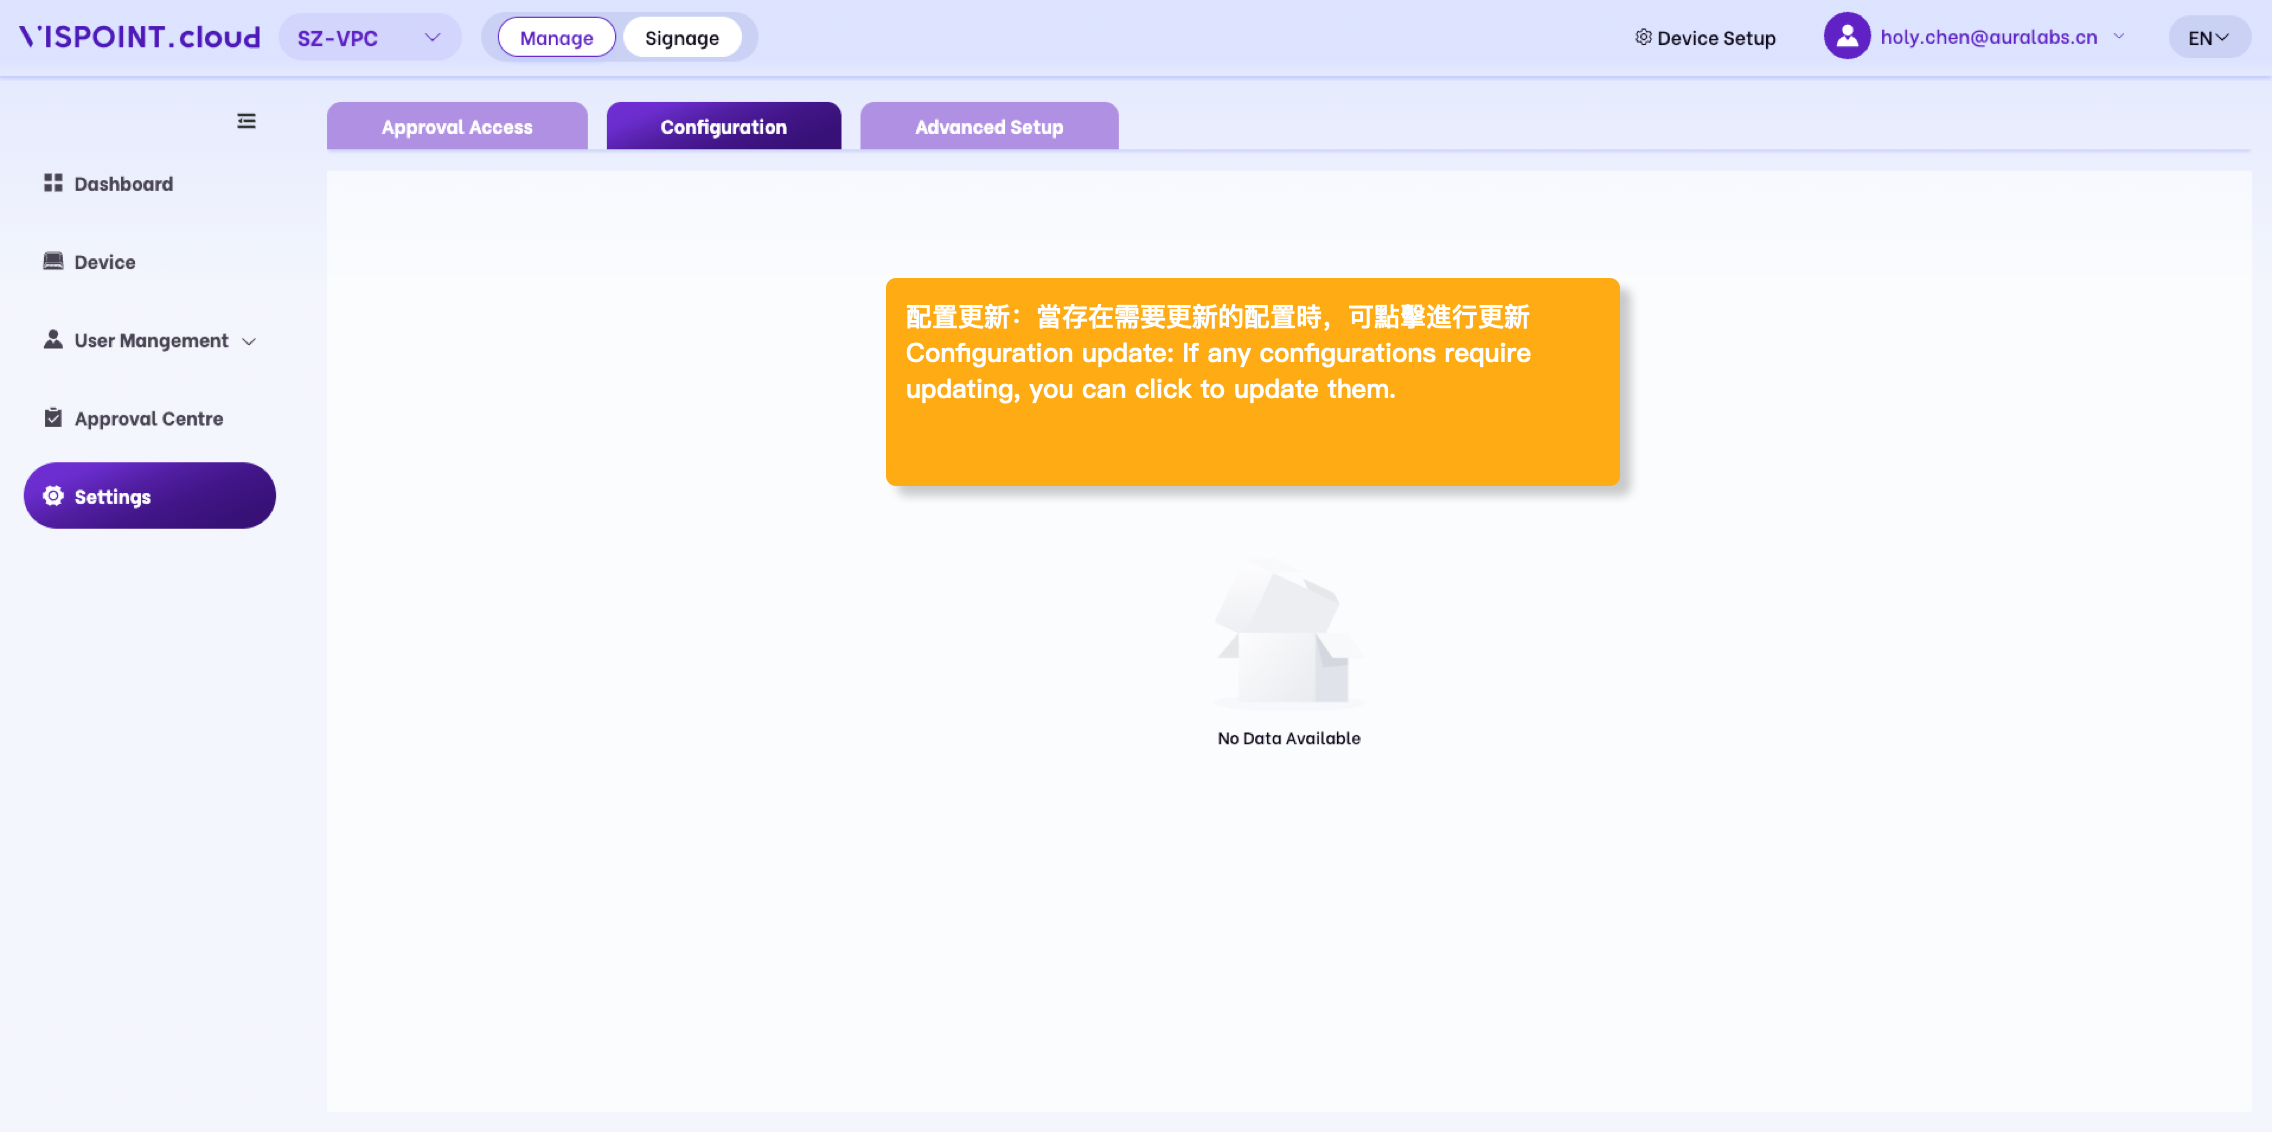The width and height of the screenshot is (2272, 1132).
Task: Switch to Signage mode toggle
Action: (682, 38)
